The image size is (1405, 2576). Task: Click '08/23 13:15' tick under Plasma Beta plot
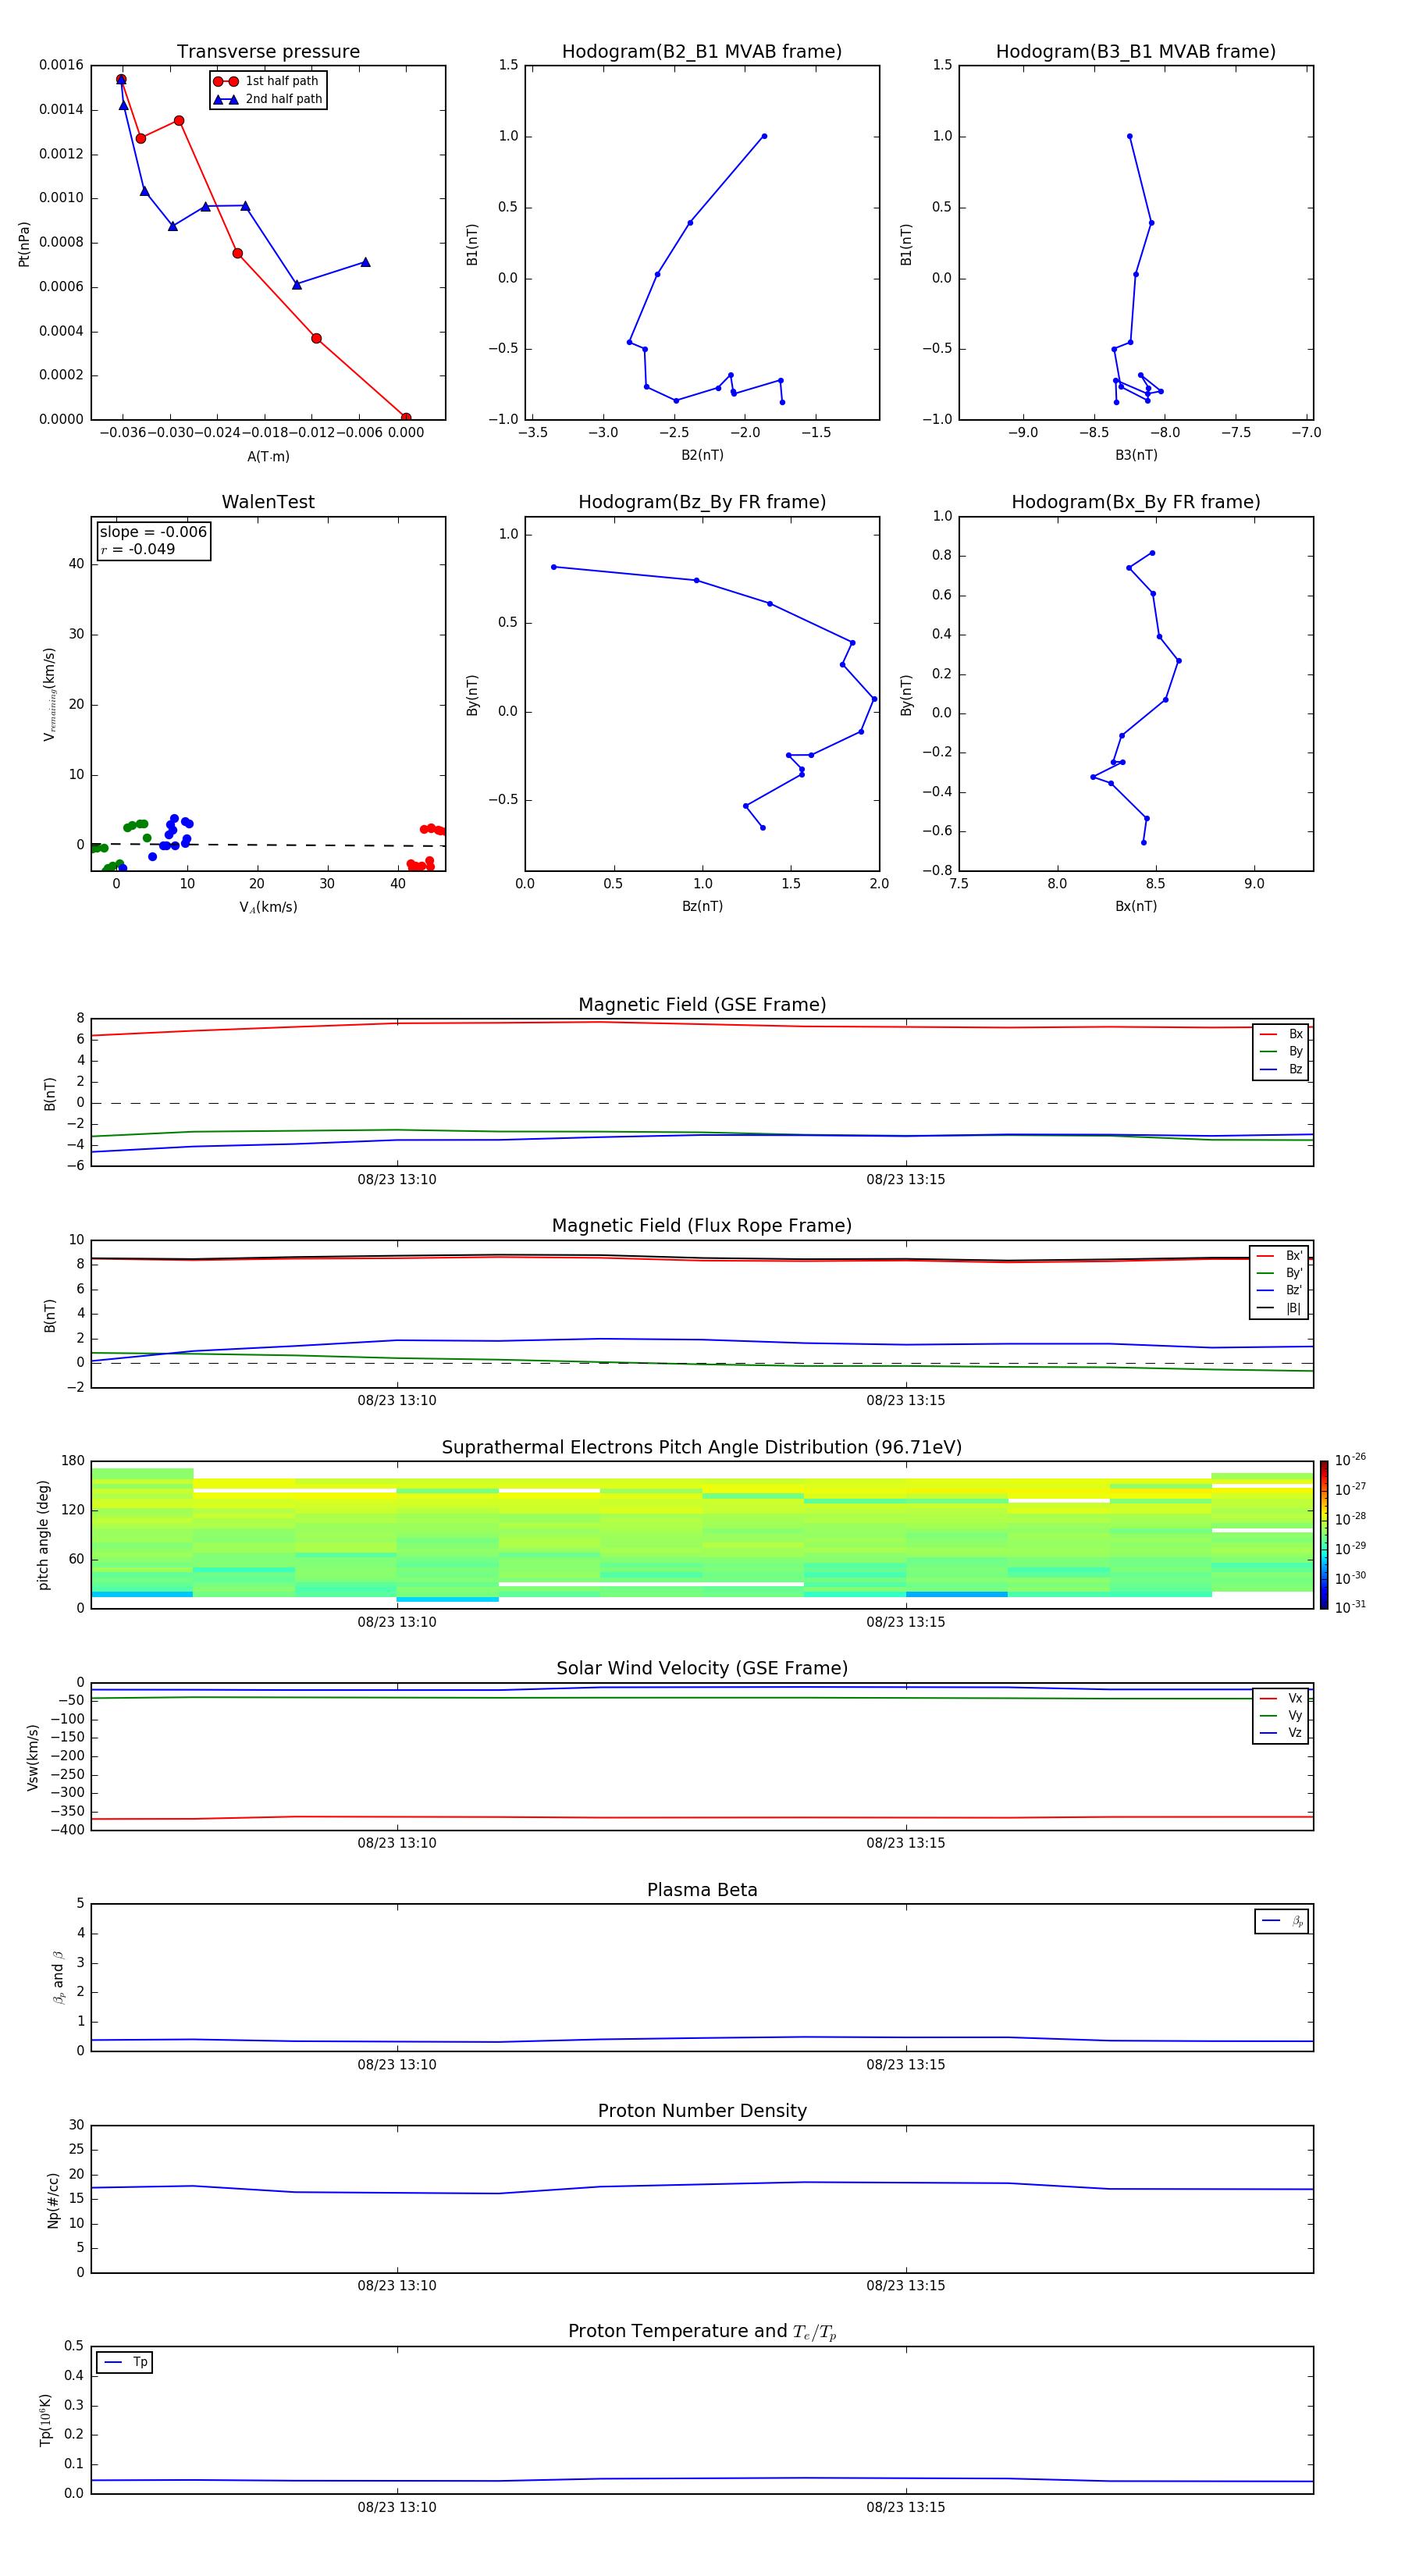point(906,2064)
